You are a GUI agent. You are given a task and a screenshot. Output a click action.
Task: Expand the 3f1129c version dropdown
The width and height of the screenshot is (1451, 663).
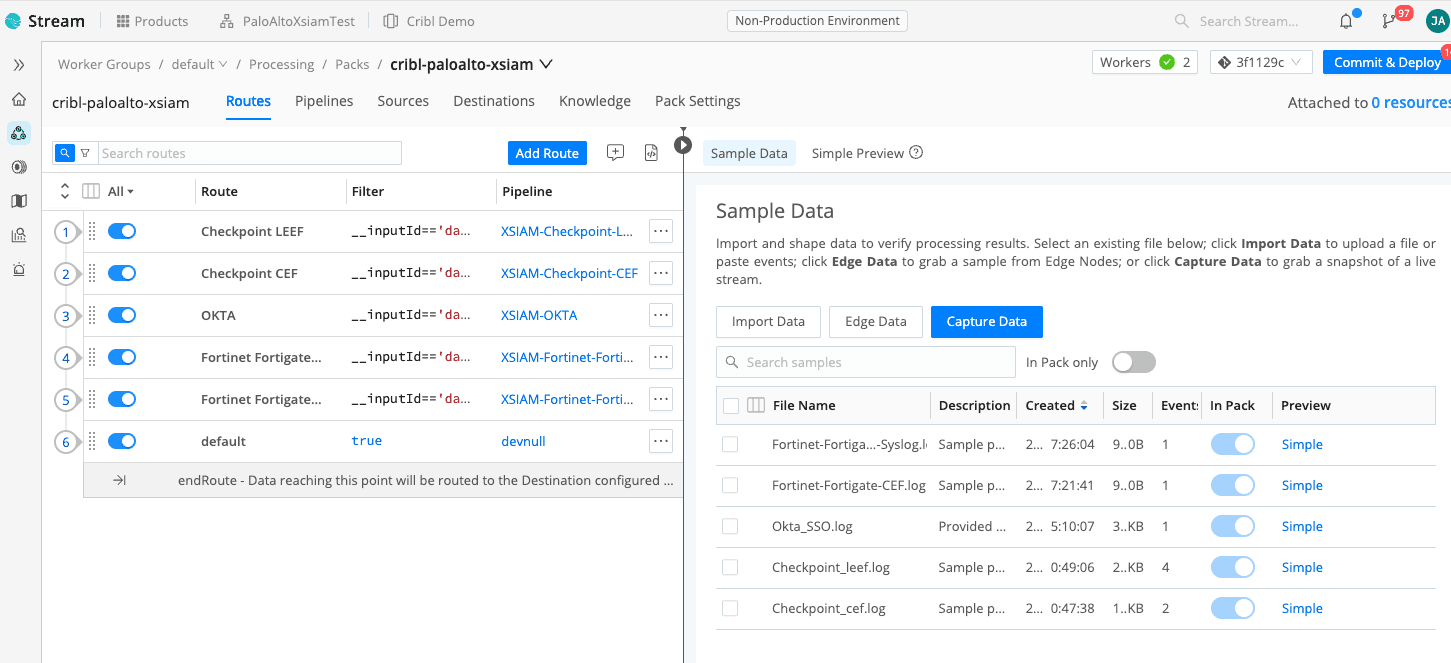click(1260, 62)
